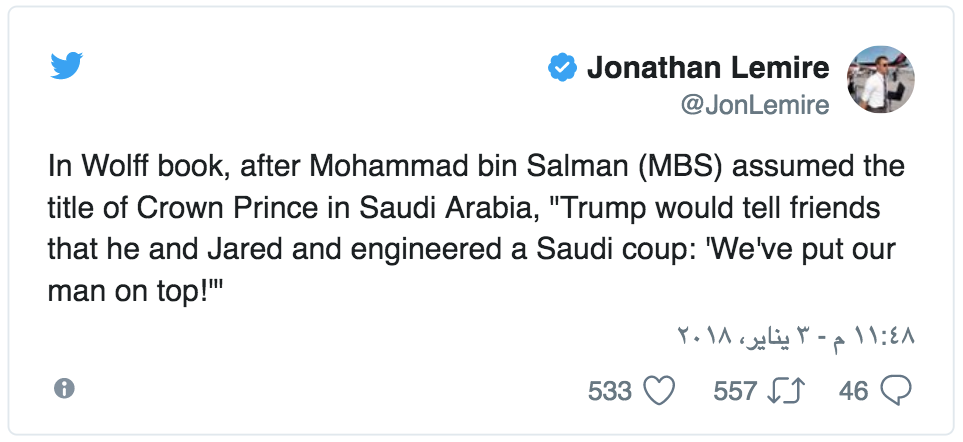This screenshot has width=963, height=442.
Task: Click the tweet info icon
Action: pos(64,389)
